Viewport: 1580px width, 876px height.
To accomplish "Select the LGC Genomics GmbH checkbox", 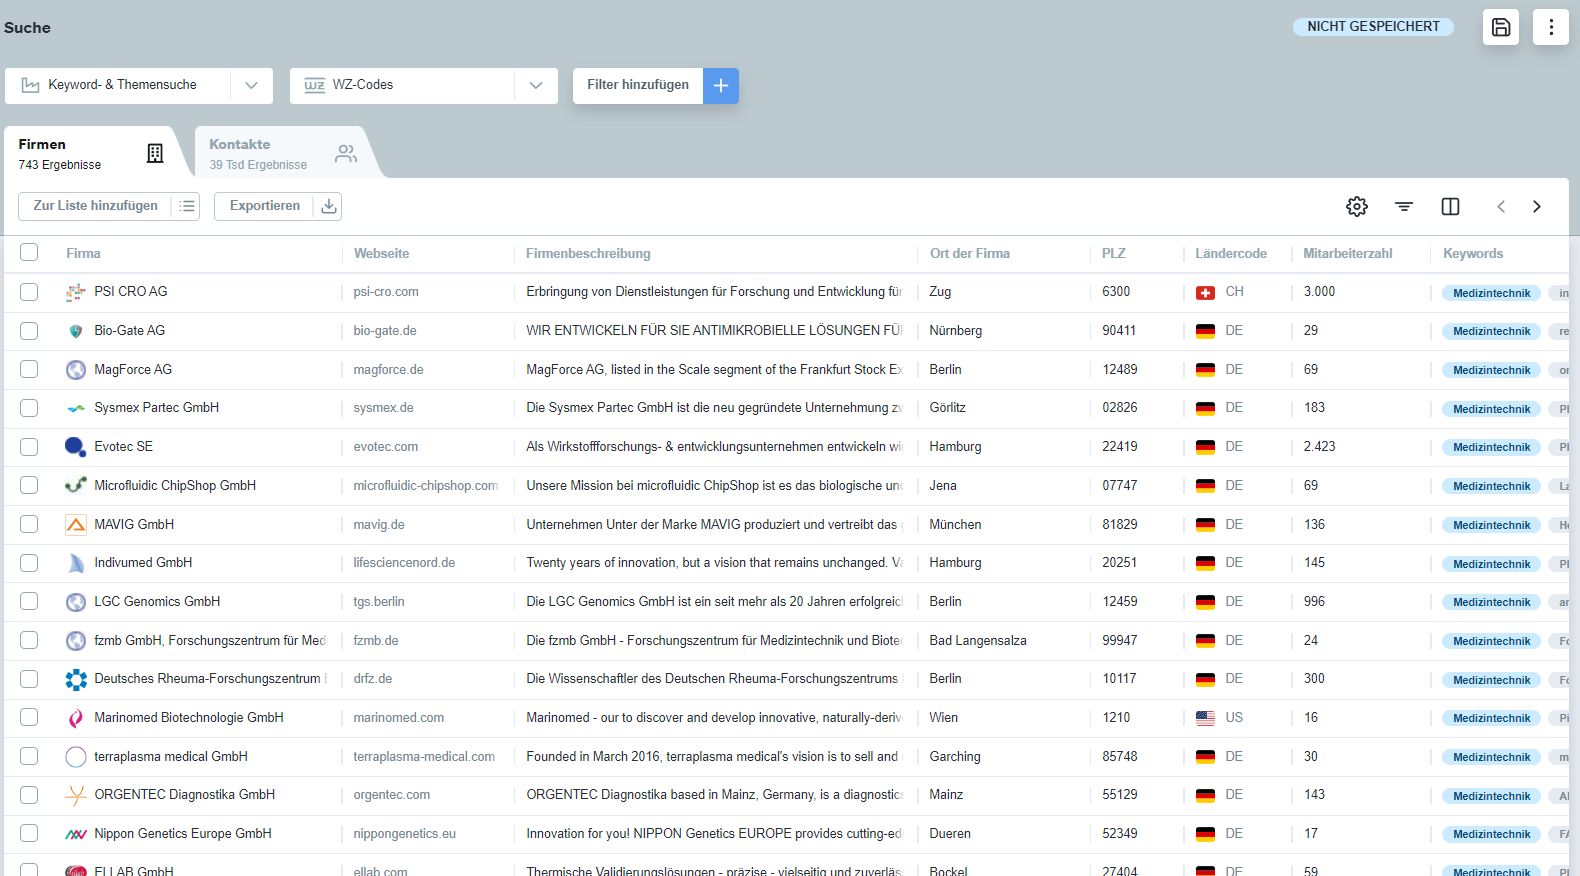I will pos(29,601).
